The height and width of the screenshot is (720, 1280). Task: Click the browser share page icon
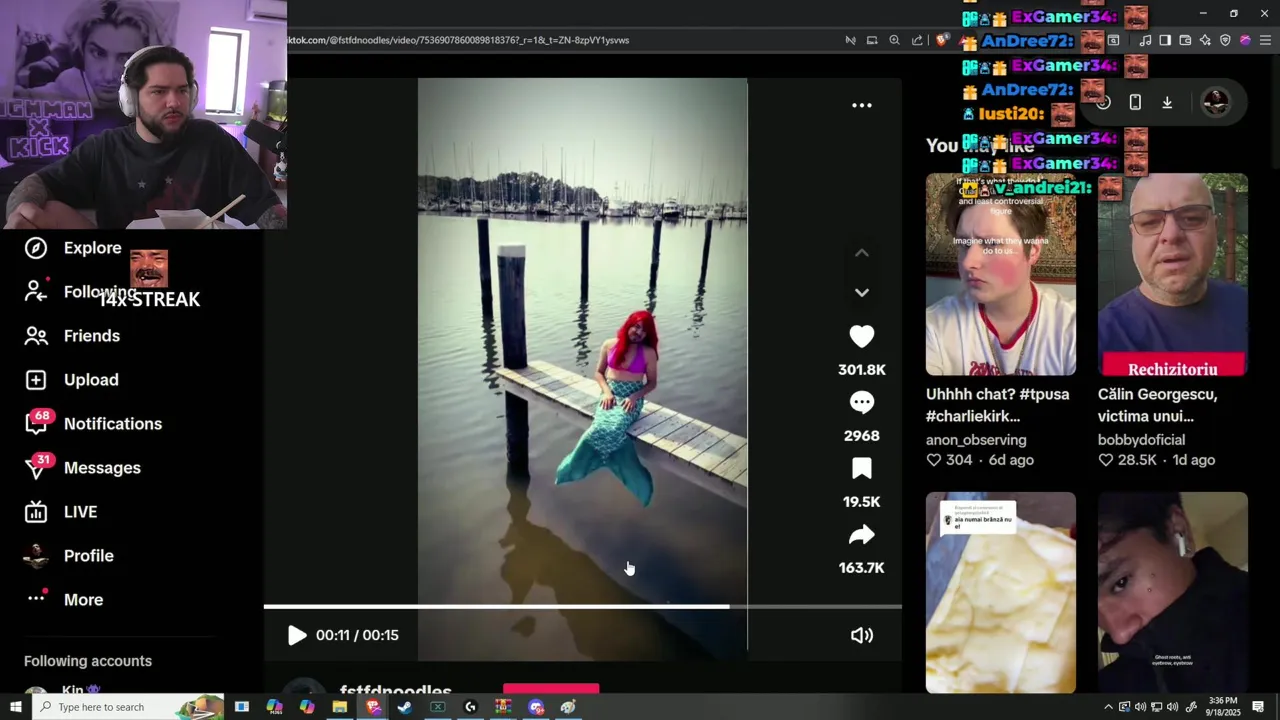917,40
